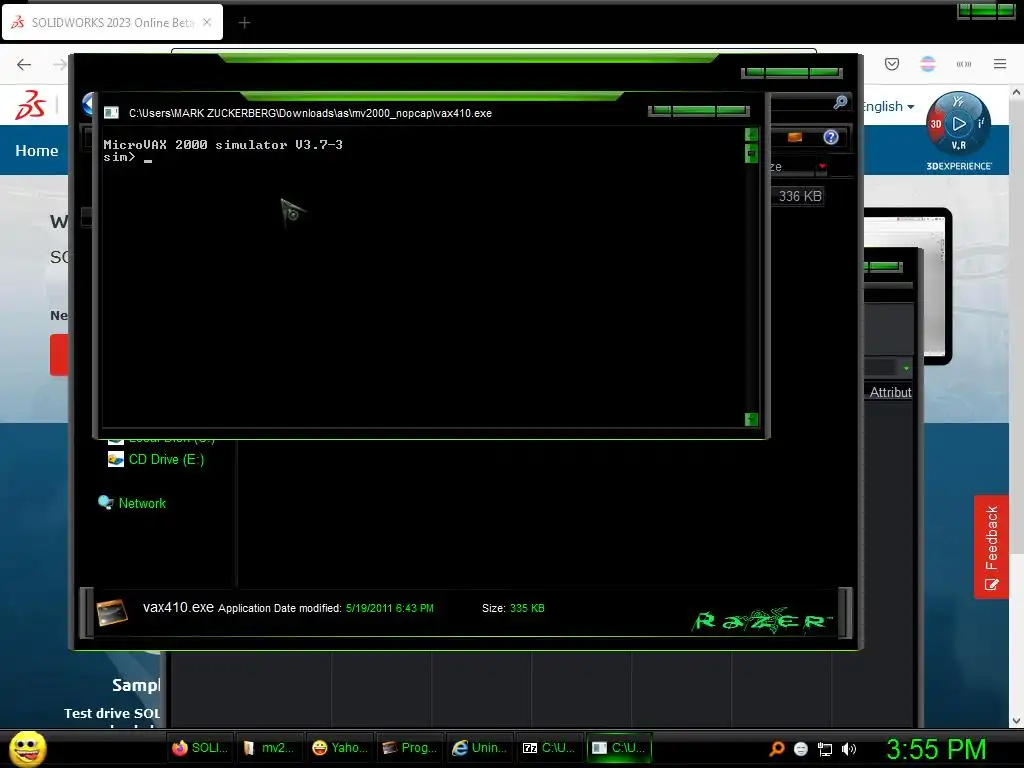The width and height of the screenshot is (1024, 768).
Task: Click the console scrollbar thumb
Action: click(751, 153)
